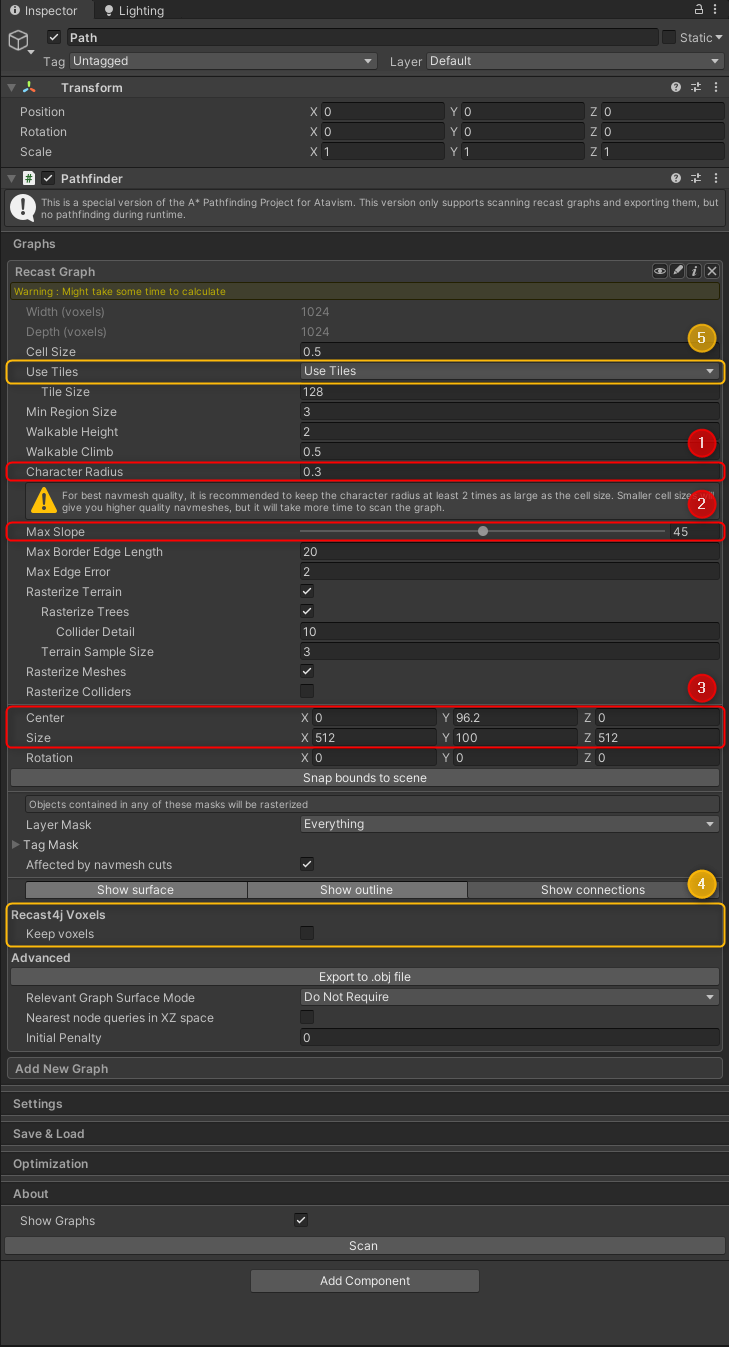Enable the Keep voxels checkbox
This screenshot has height=1347, width=729.
point(307,934)
